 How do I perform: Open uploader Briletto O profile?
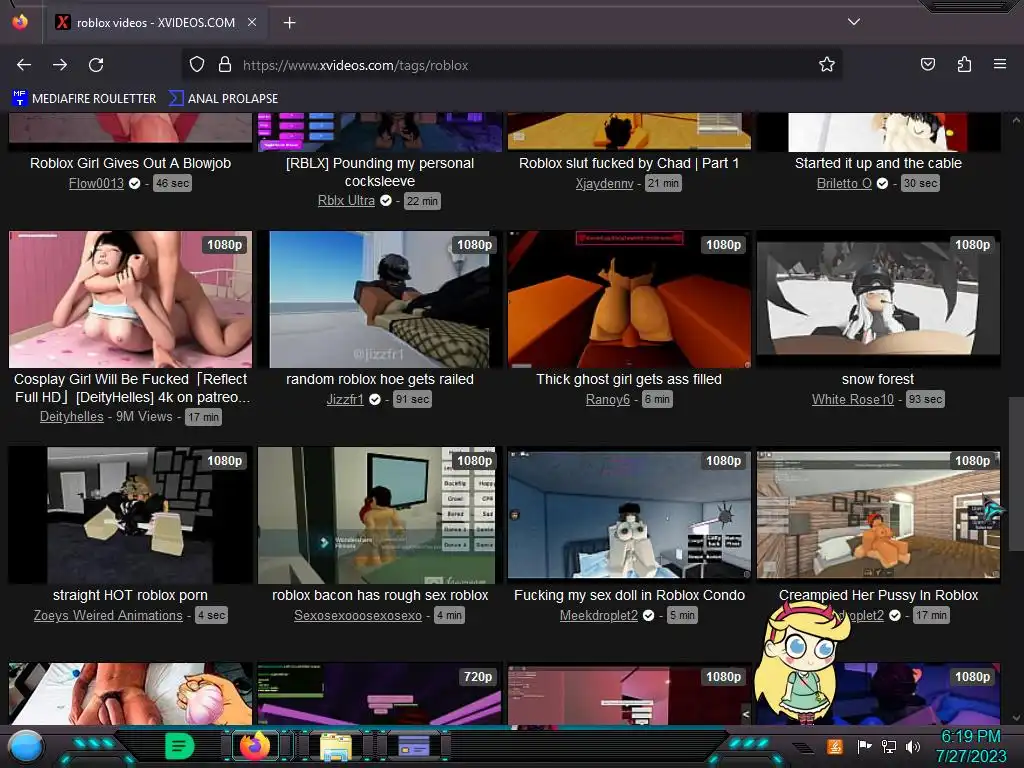[844, 184]
